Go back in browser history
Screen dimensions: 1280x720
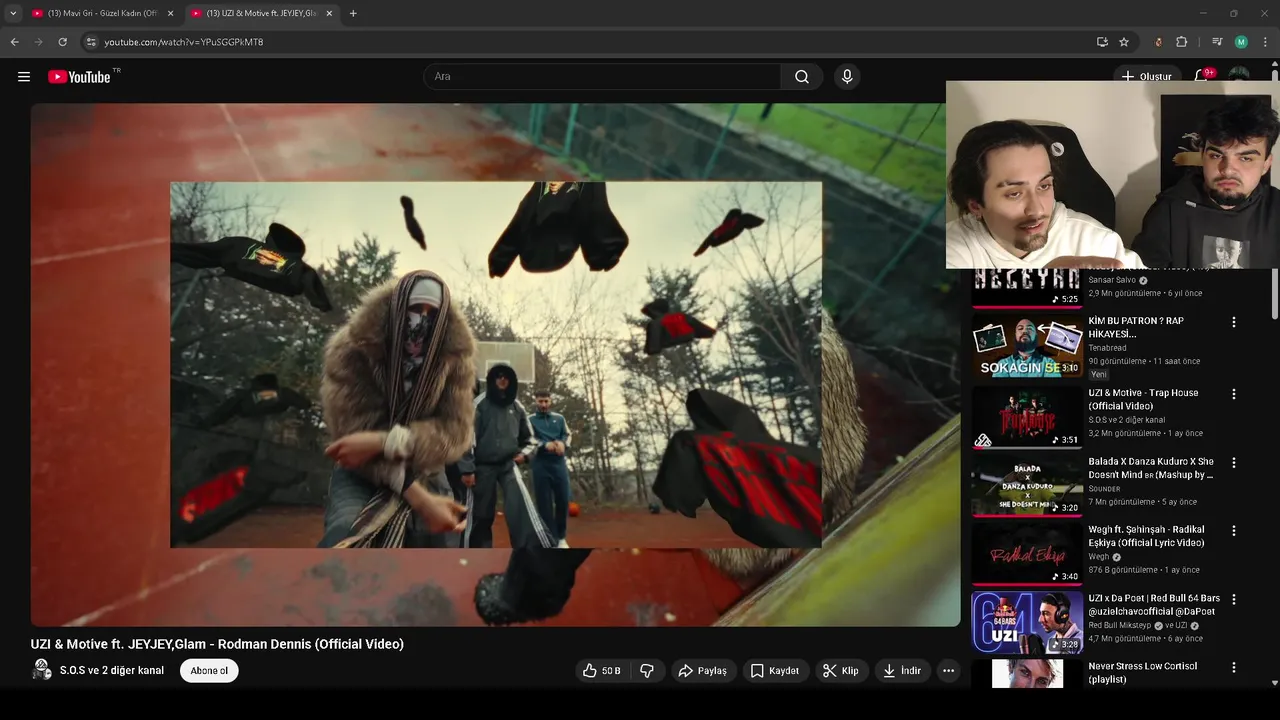point(14,42)
